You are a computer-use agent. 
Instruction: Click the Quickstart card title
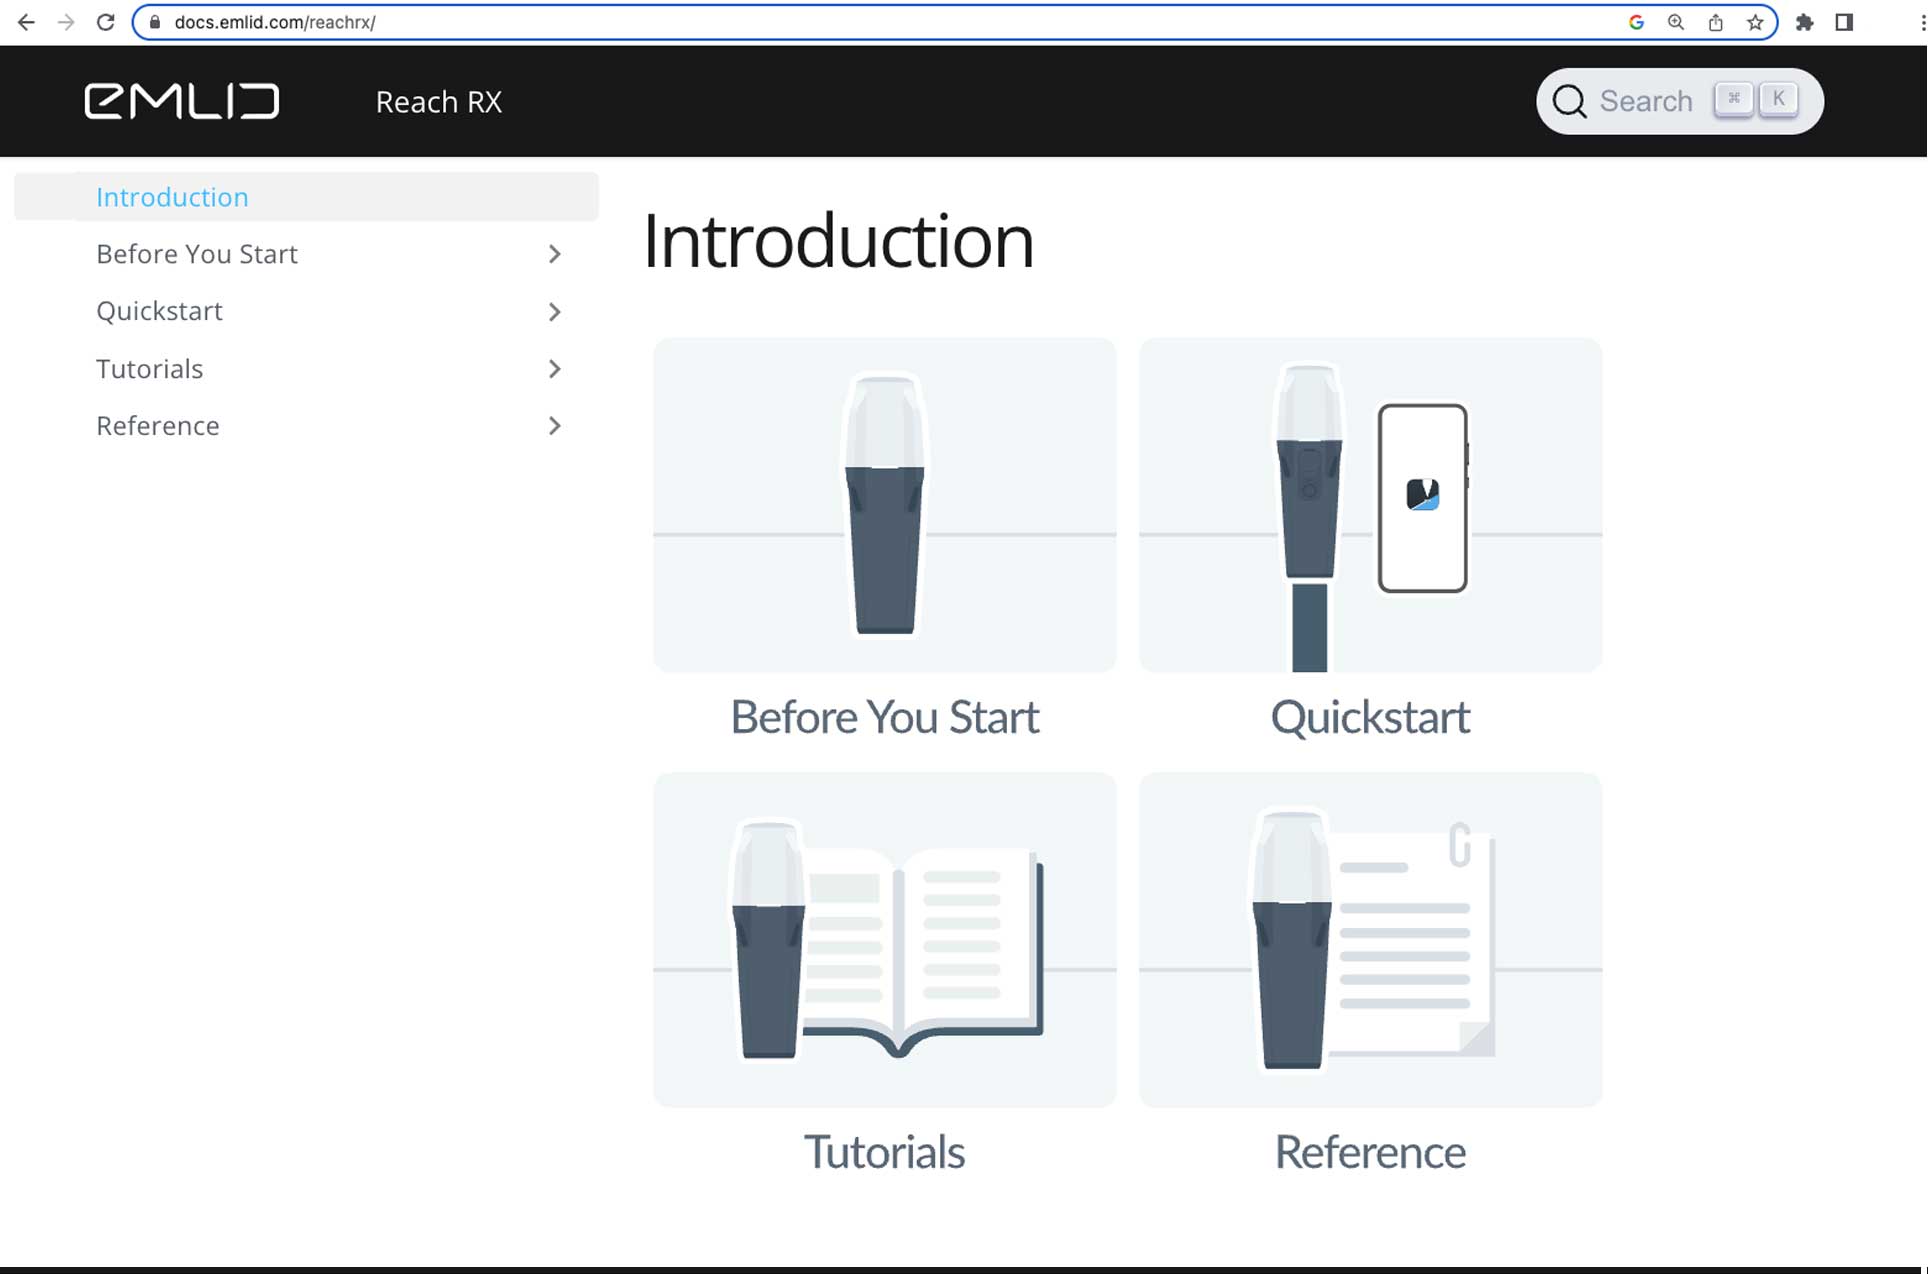pos(1370,717)
